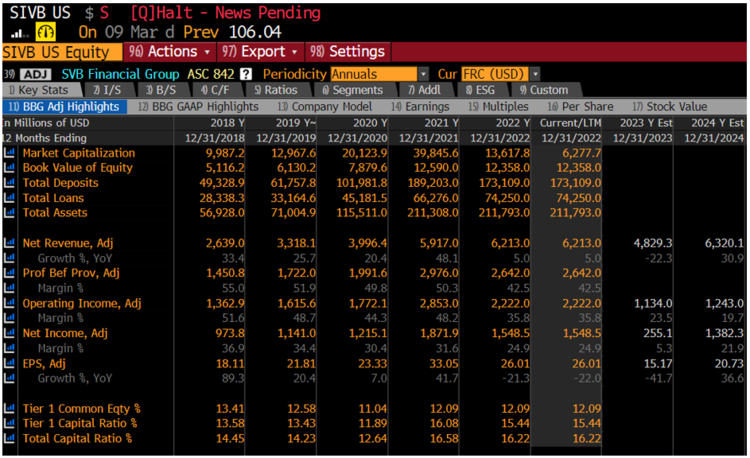
Task: Chart the Net Revenue, Adj row icon
Action: pos(9,243)
